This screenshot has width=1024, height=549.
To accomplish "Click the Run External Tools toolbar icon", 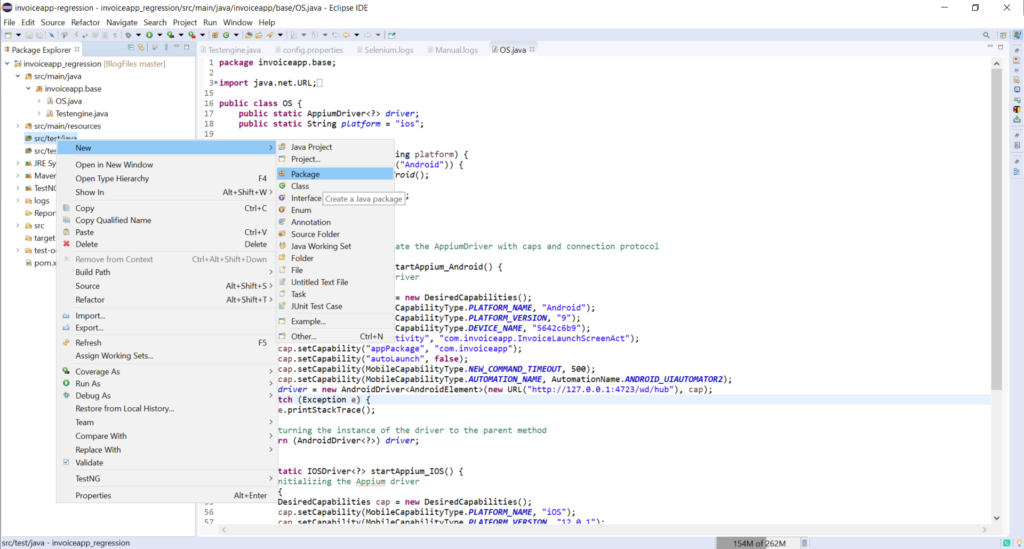I will pos(191,35).
